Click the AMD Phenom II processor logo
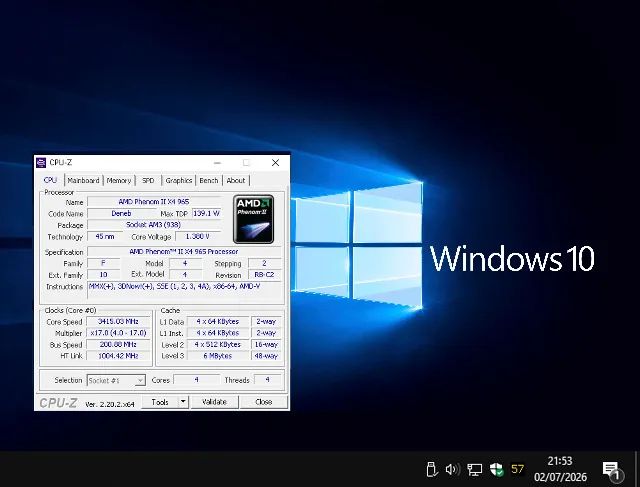The width and height of the screenshot is (640, 487). (253, 219)
